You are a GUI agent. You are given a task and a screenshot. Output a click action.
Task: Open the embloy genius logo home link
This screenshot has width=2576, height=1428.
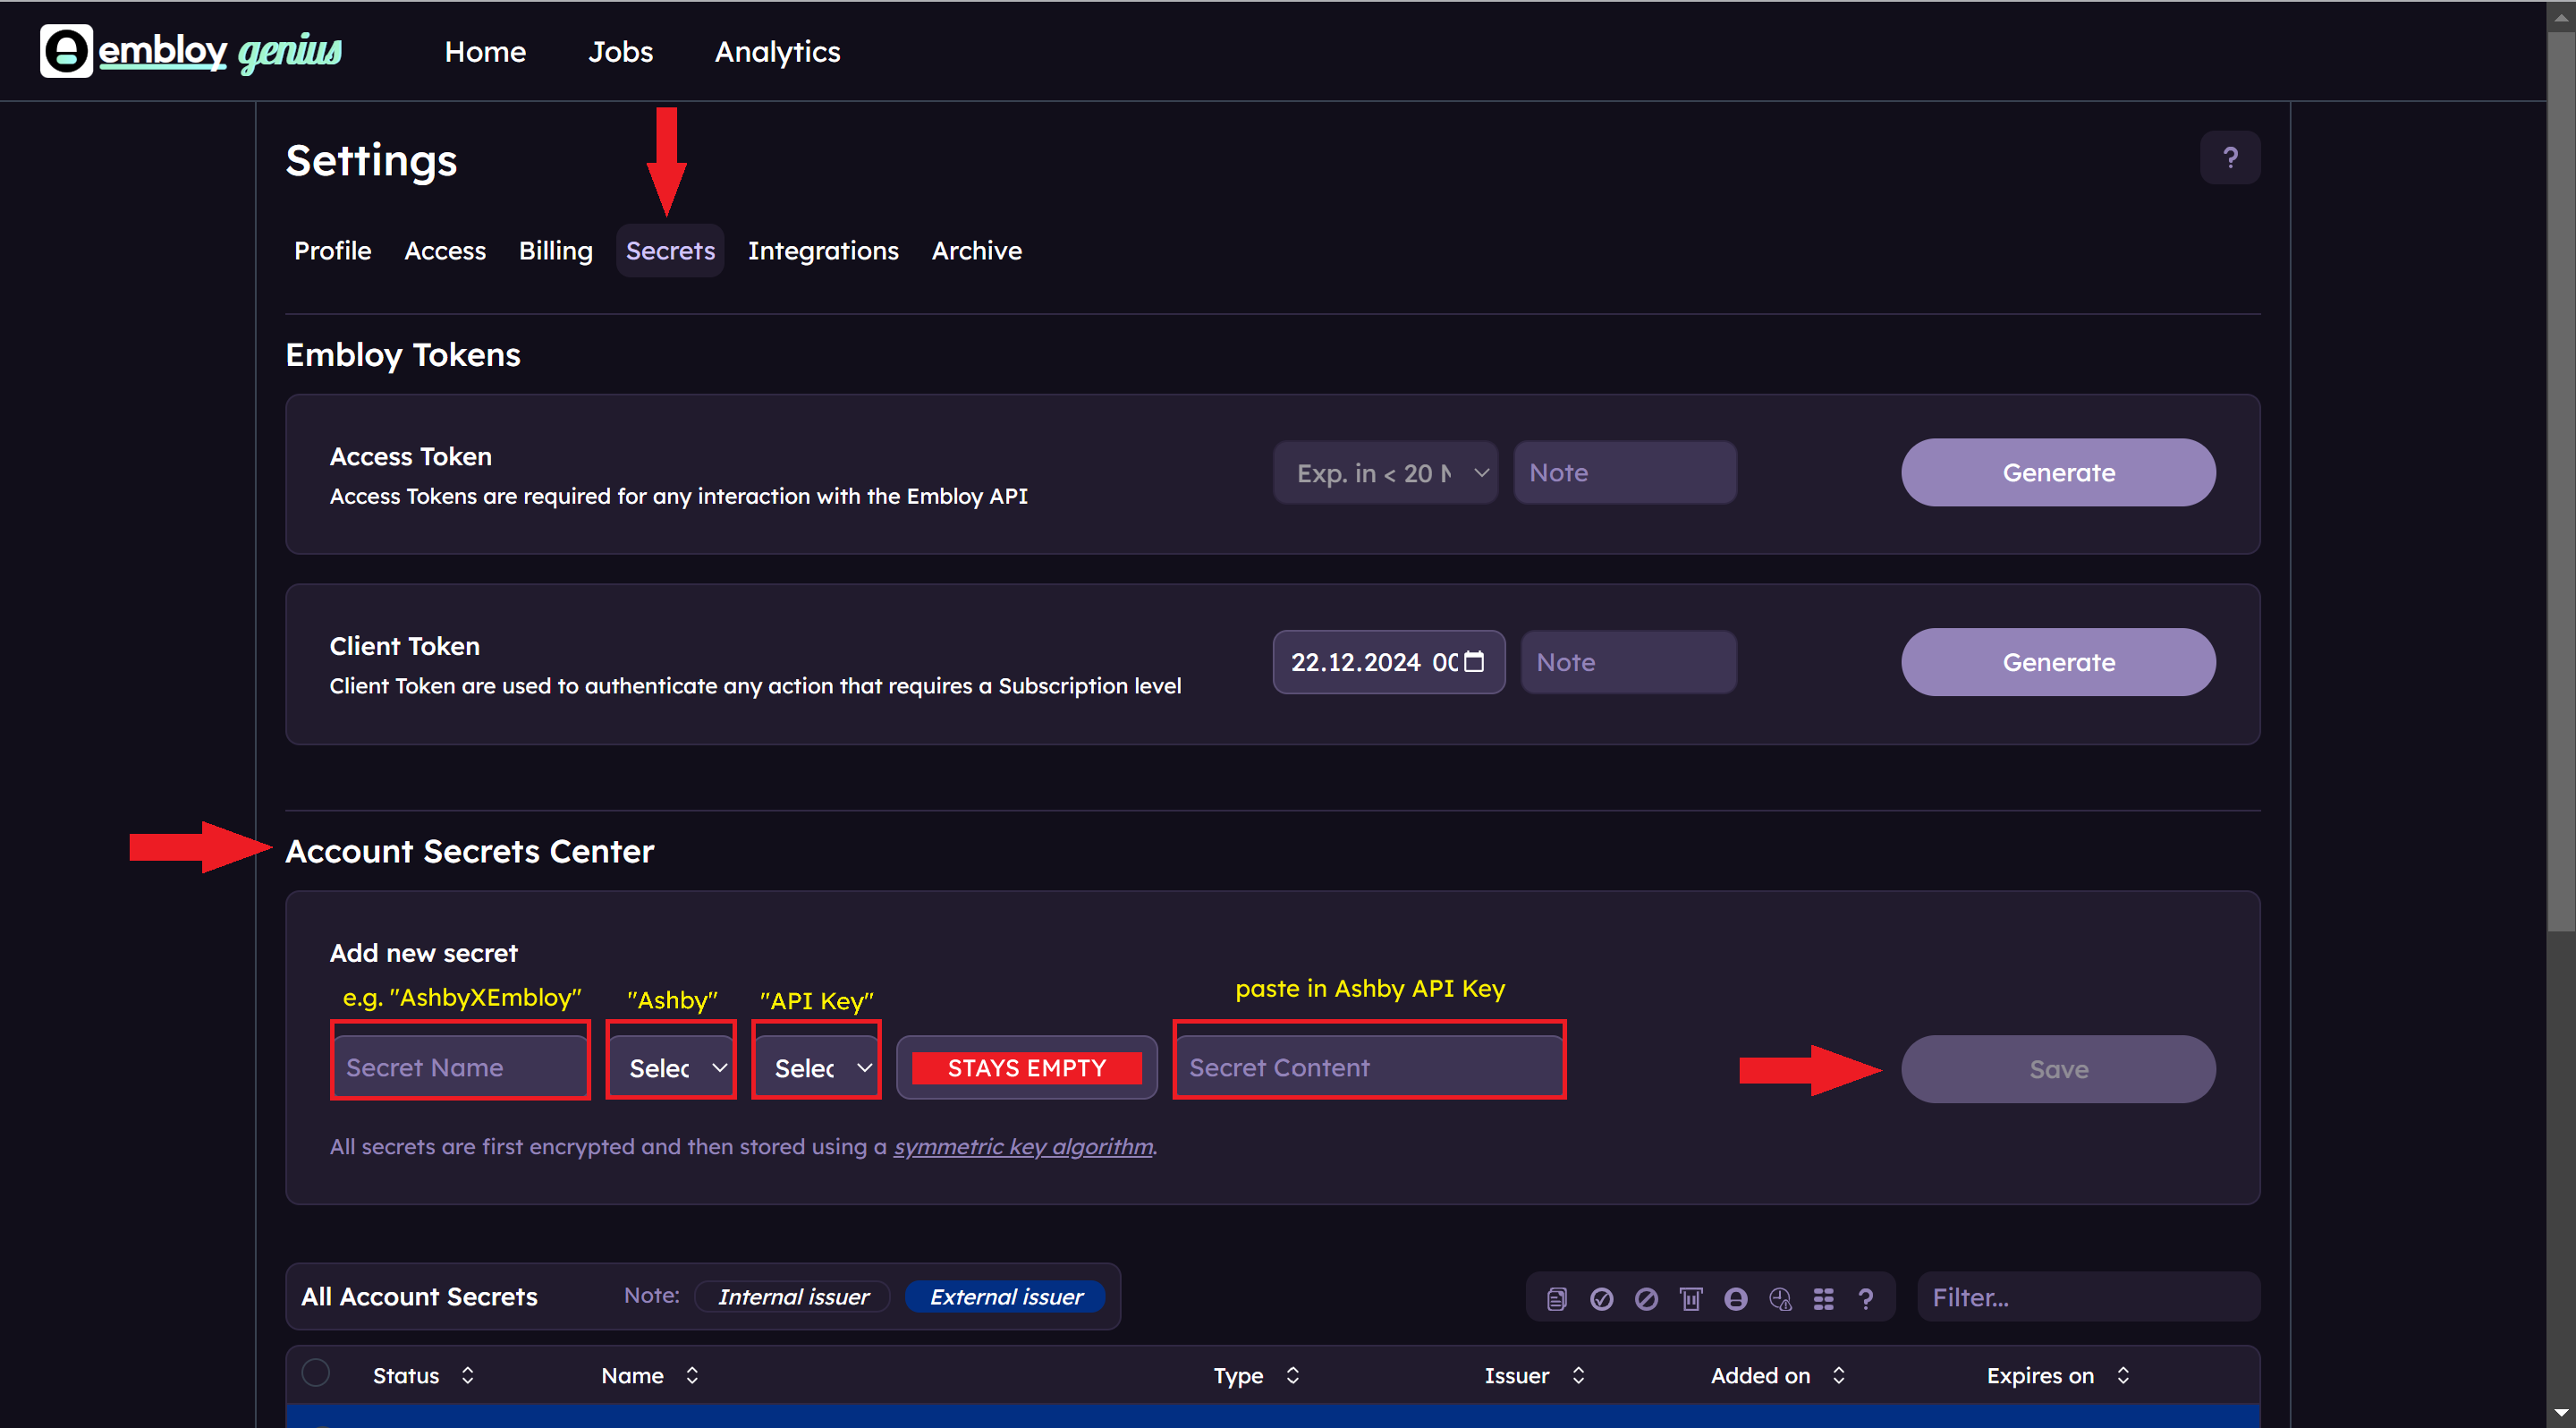[191, 51]
